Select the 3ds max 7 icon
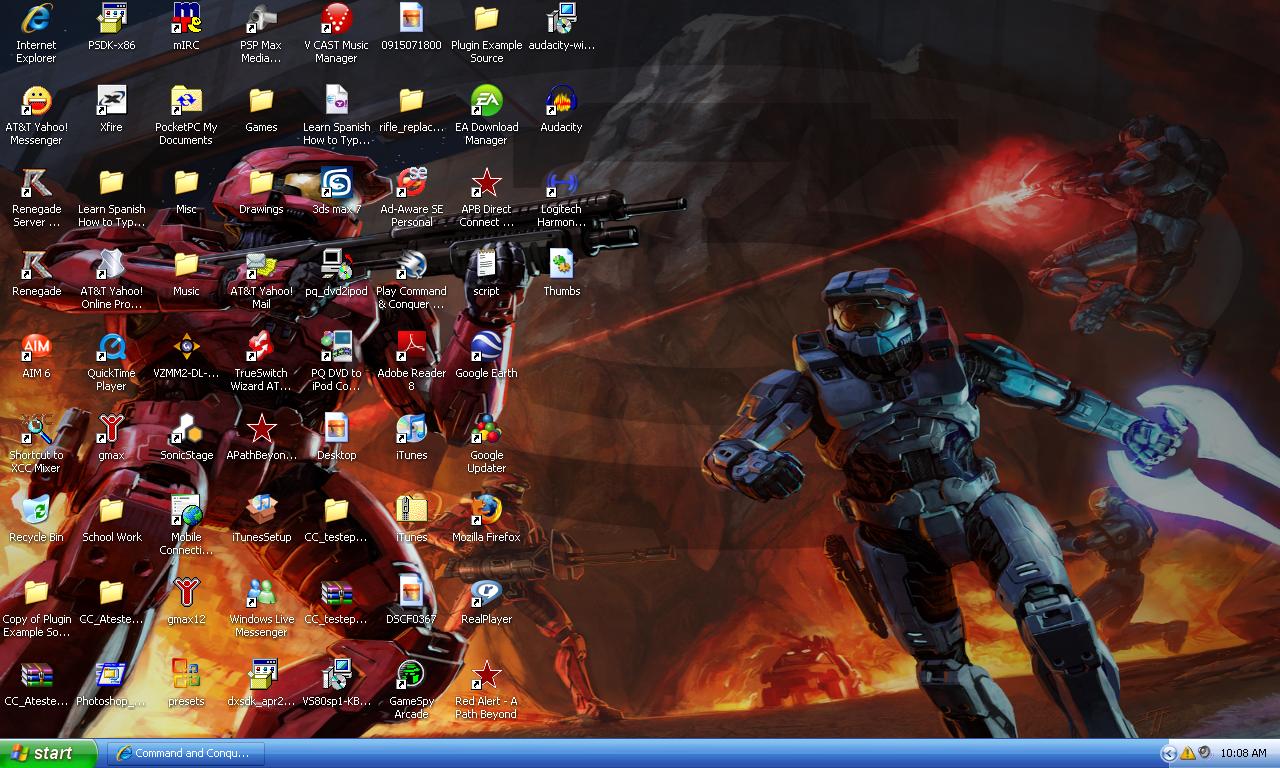 pyautogui.click(x=336, y=184)
